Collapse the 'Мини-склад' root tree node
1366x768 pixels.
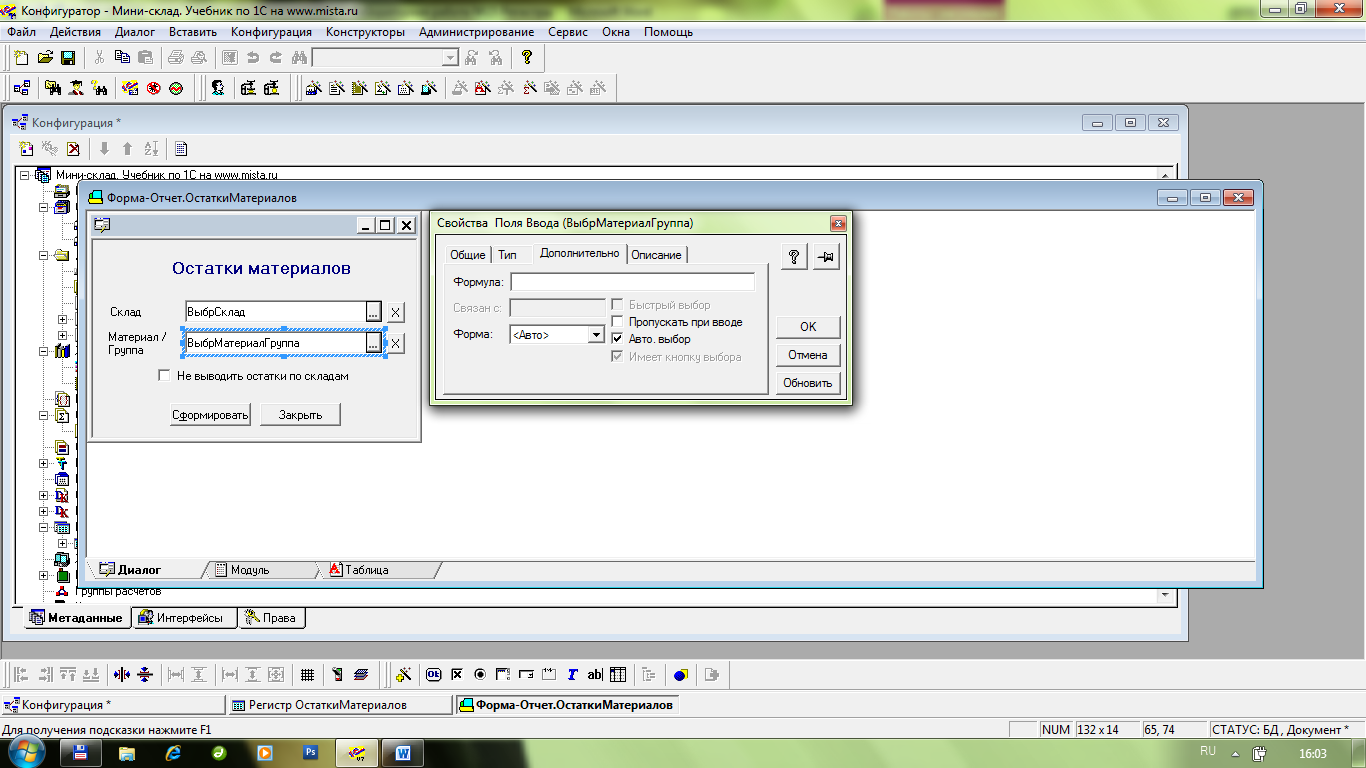coord(25,174)
